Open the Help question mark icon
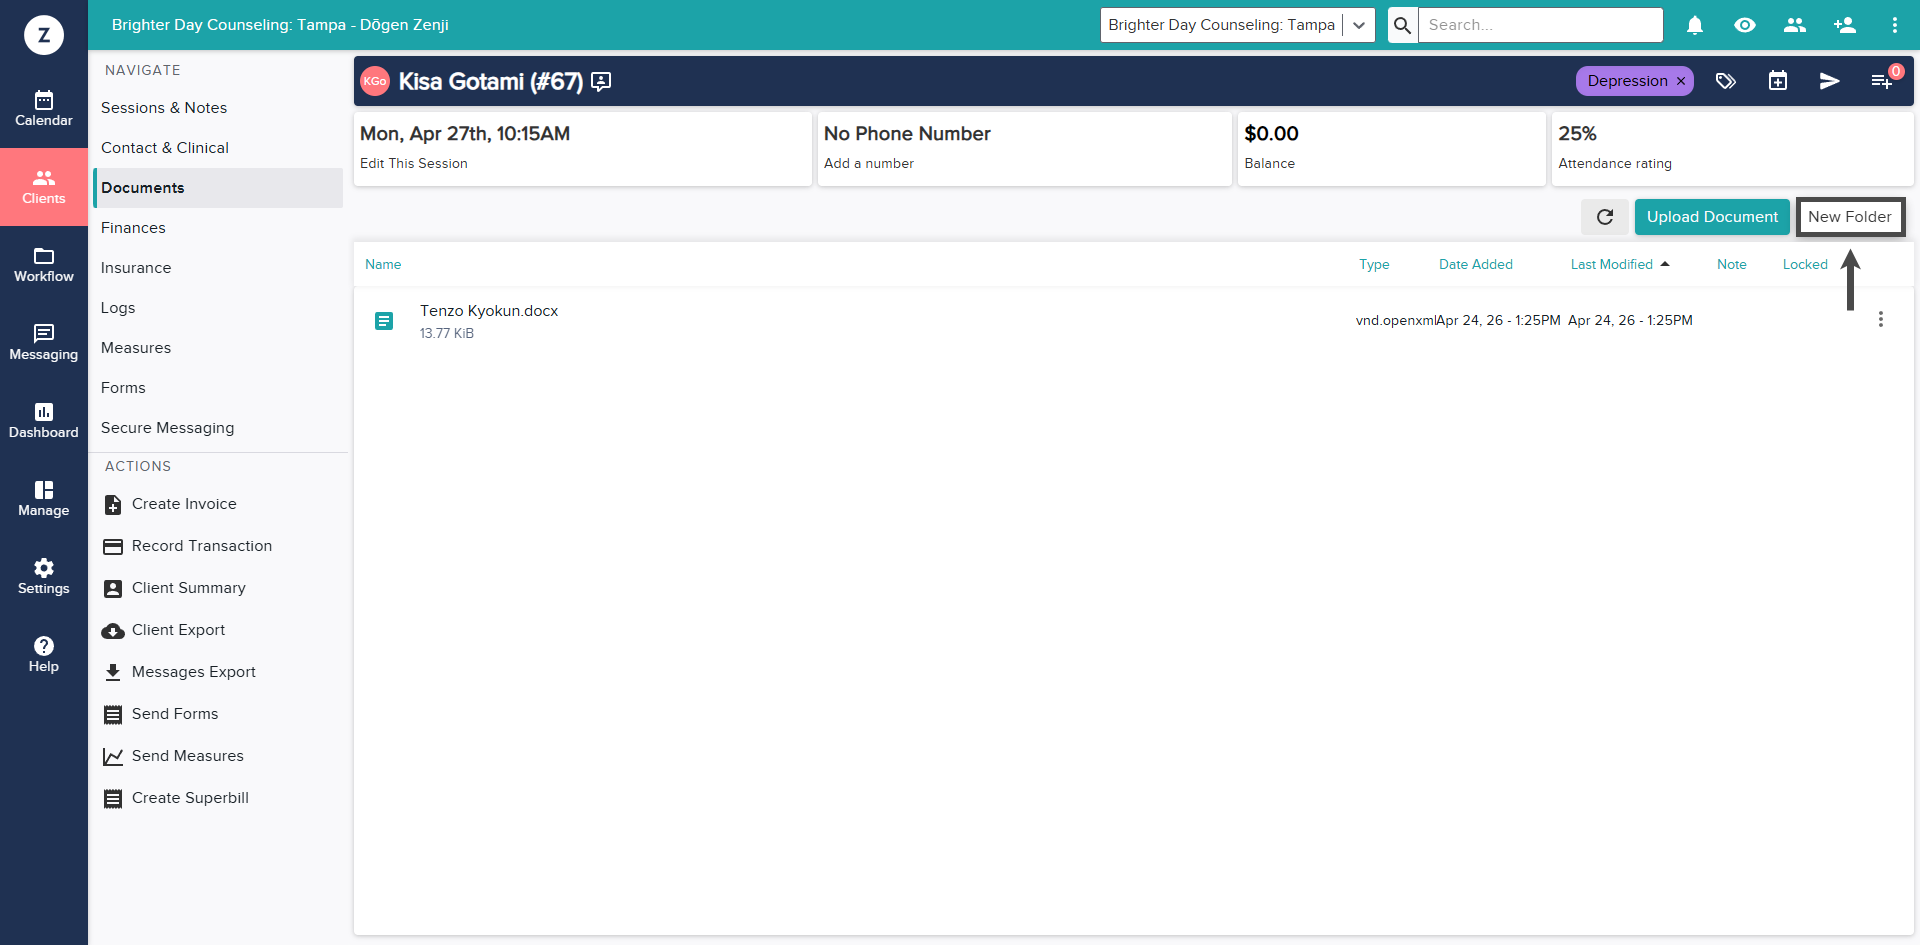Screen dimensions: 1920x945 point(44,655)
